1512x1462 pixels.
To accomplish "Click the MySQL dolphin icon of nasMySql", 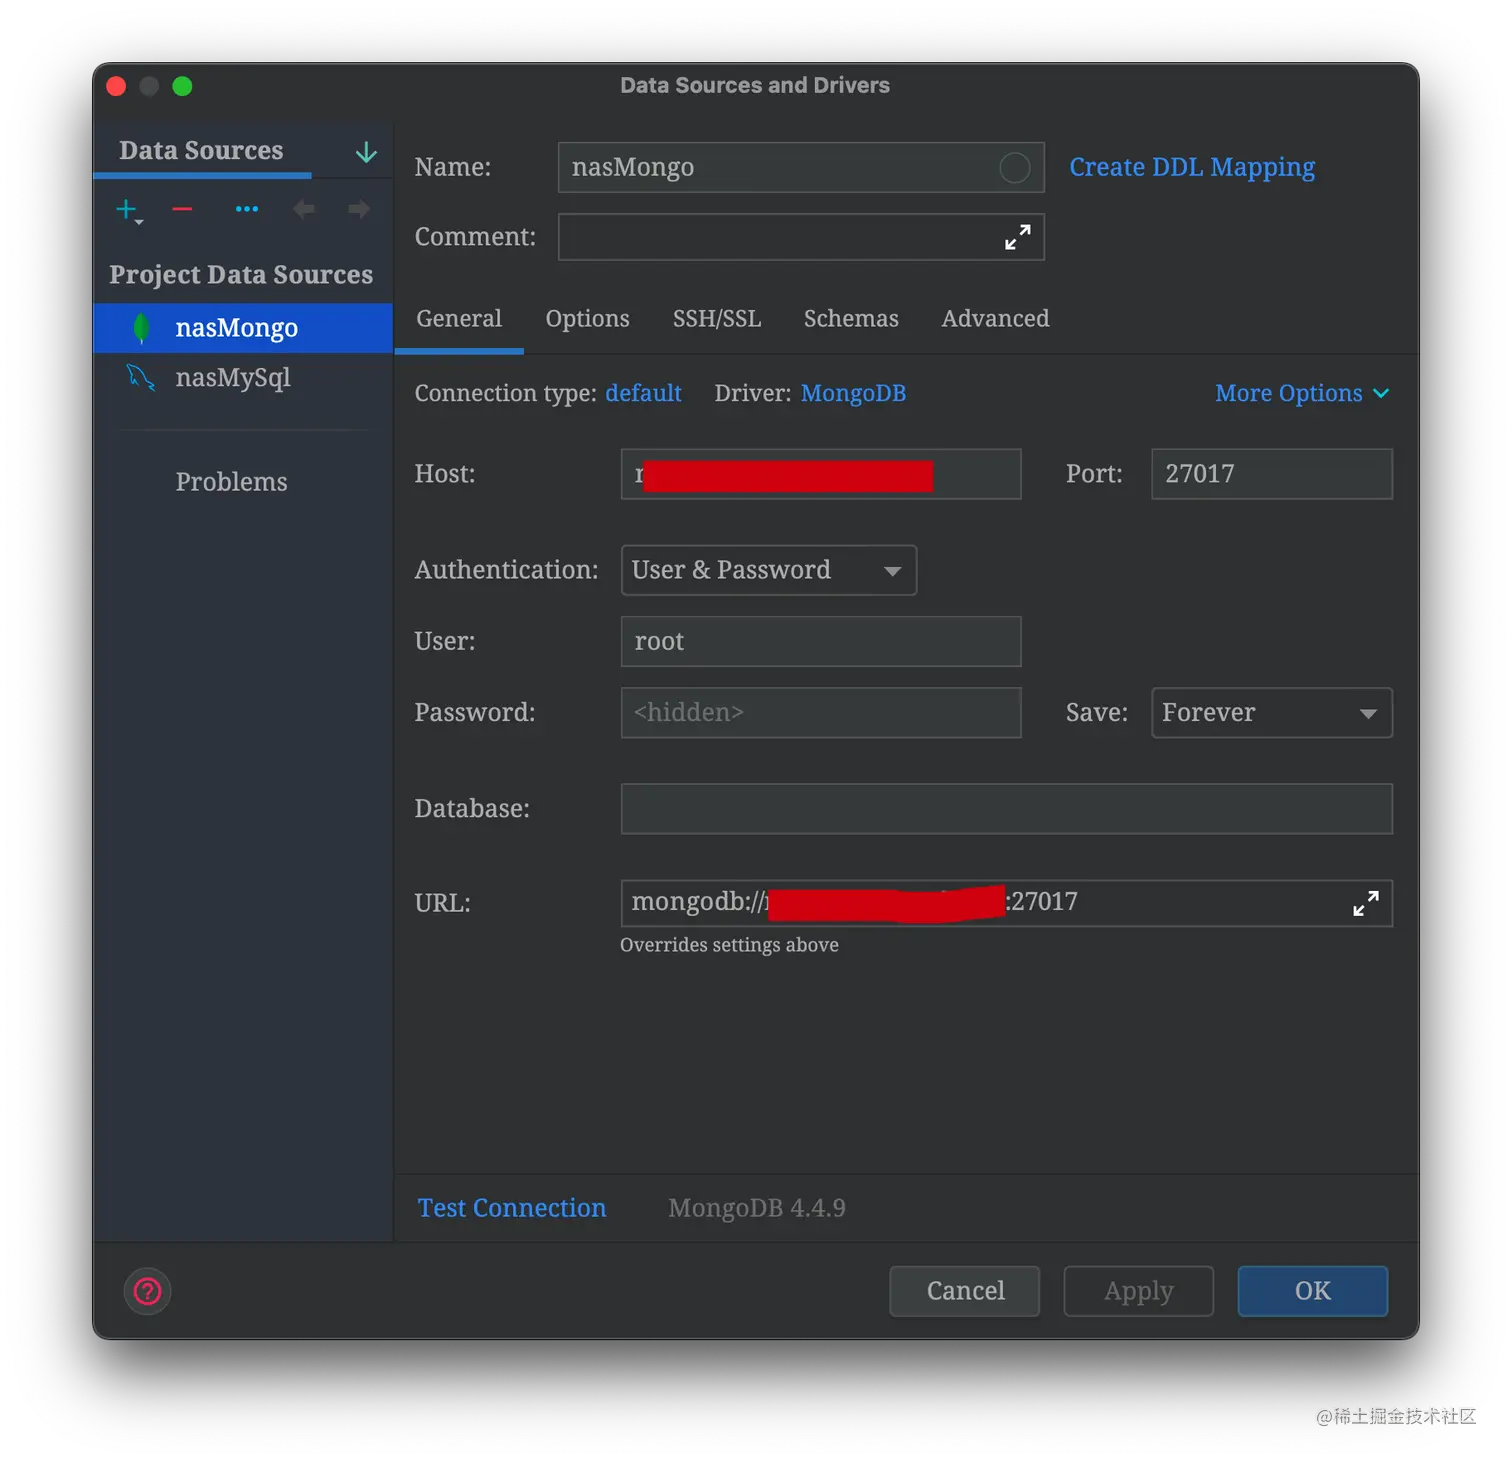I will (140, 378).
